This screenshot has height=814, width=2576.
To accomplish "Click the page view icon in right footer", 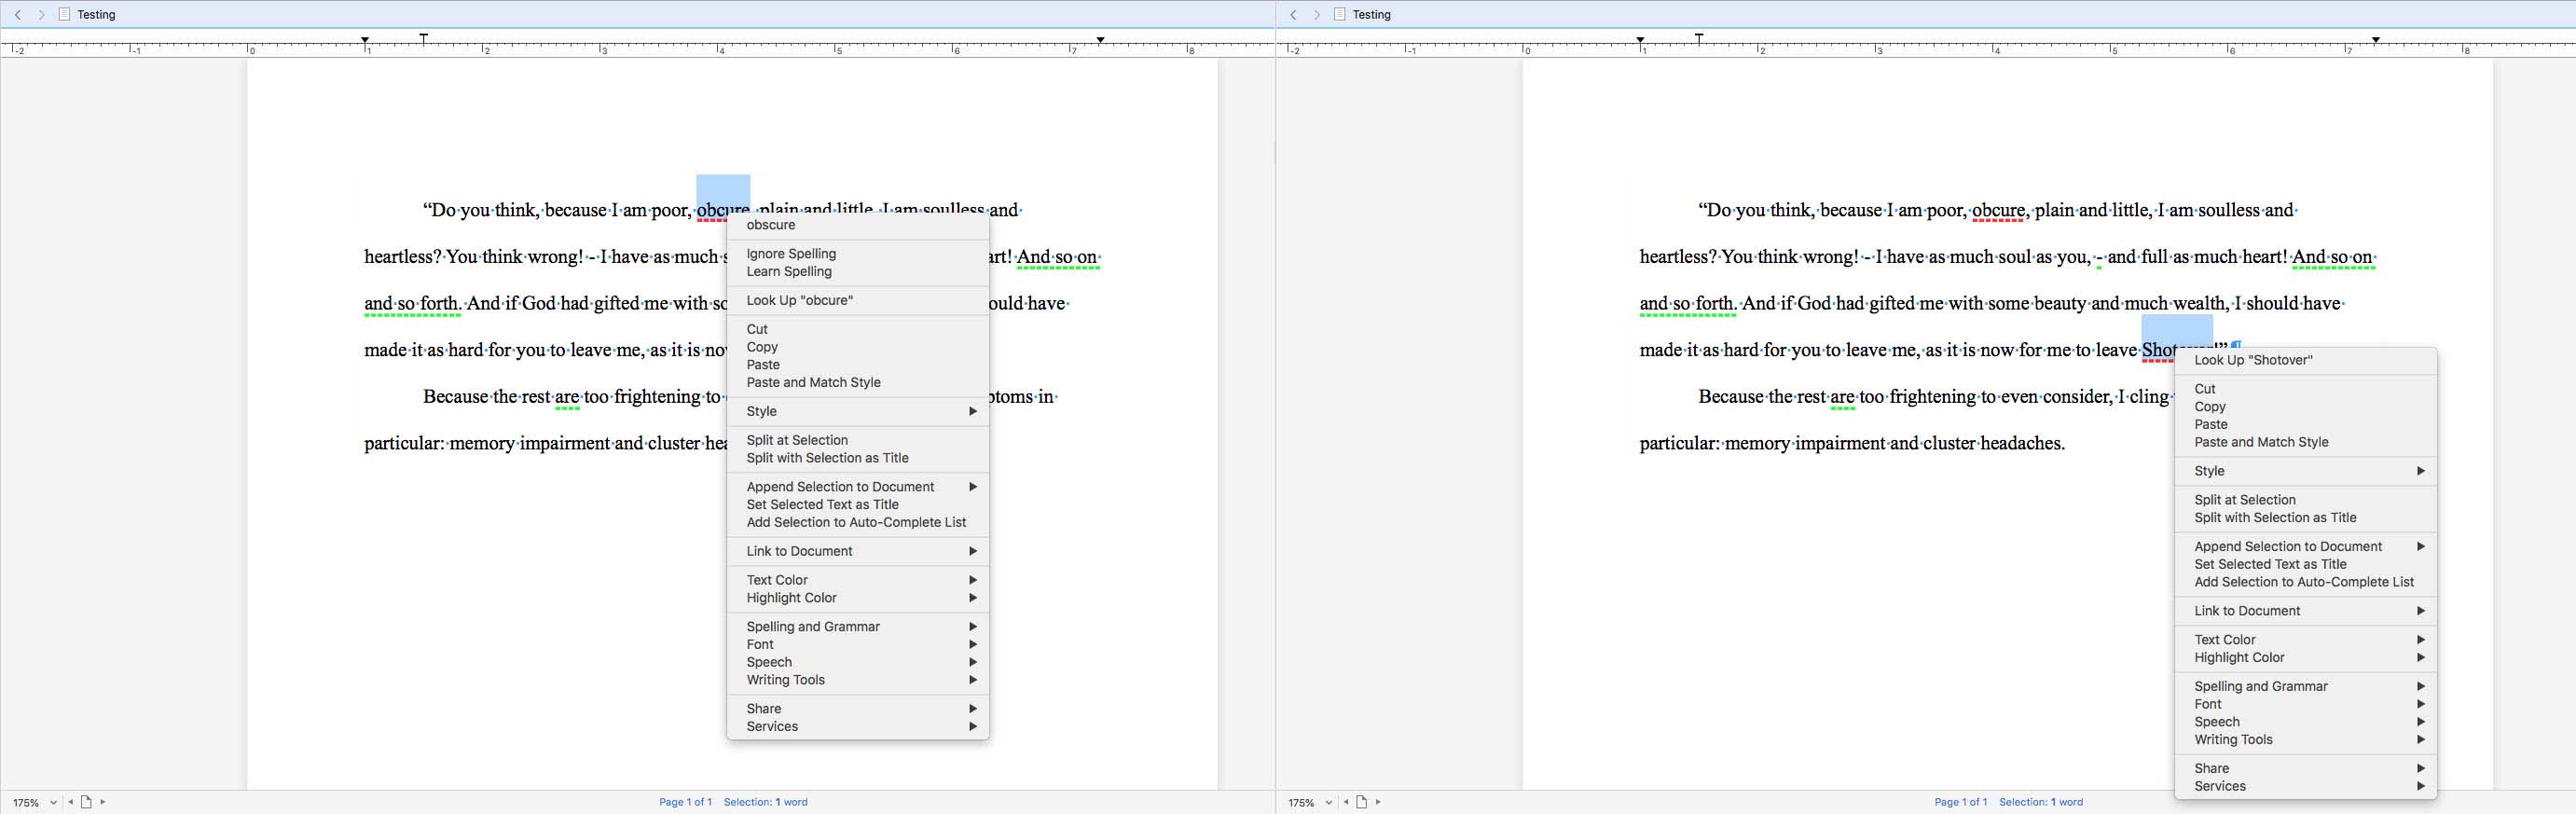I will [1361, 802].
